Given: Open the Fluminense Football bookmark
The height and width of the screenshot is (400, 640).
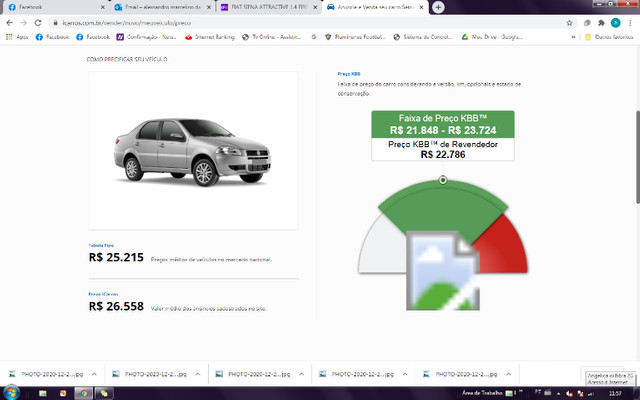Looking at the screenshot, I should click(x=355, y=37).
